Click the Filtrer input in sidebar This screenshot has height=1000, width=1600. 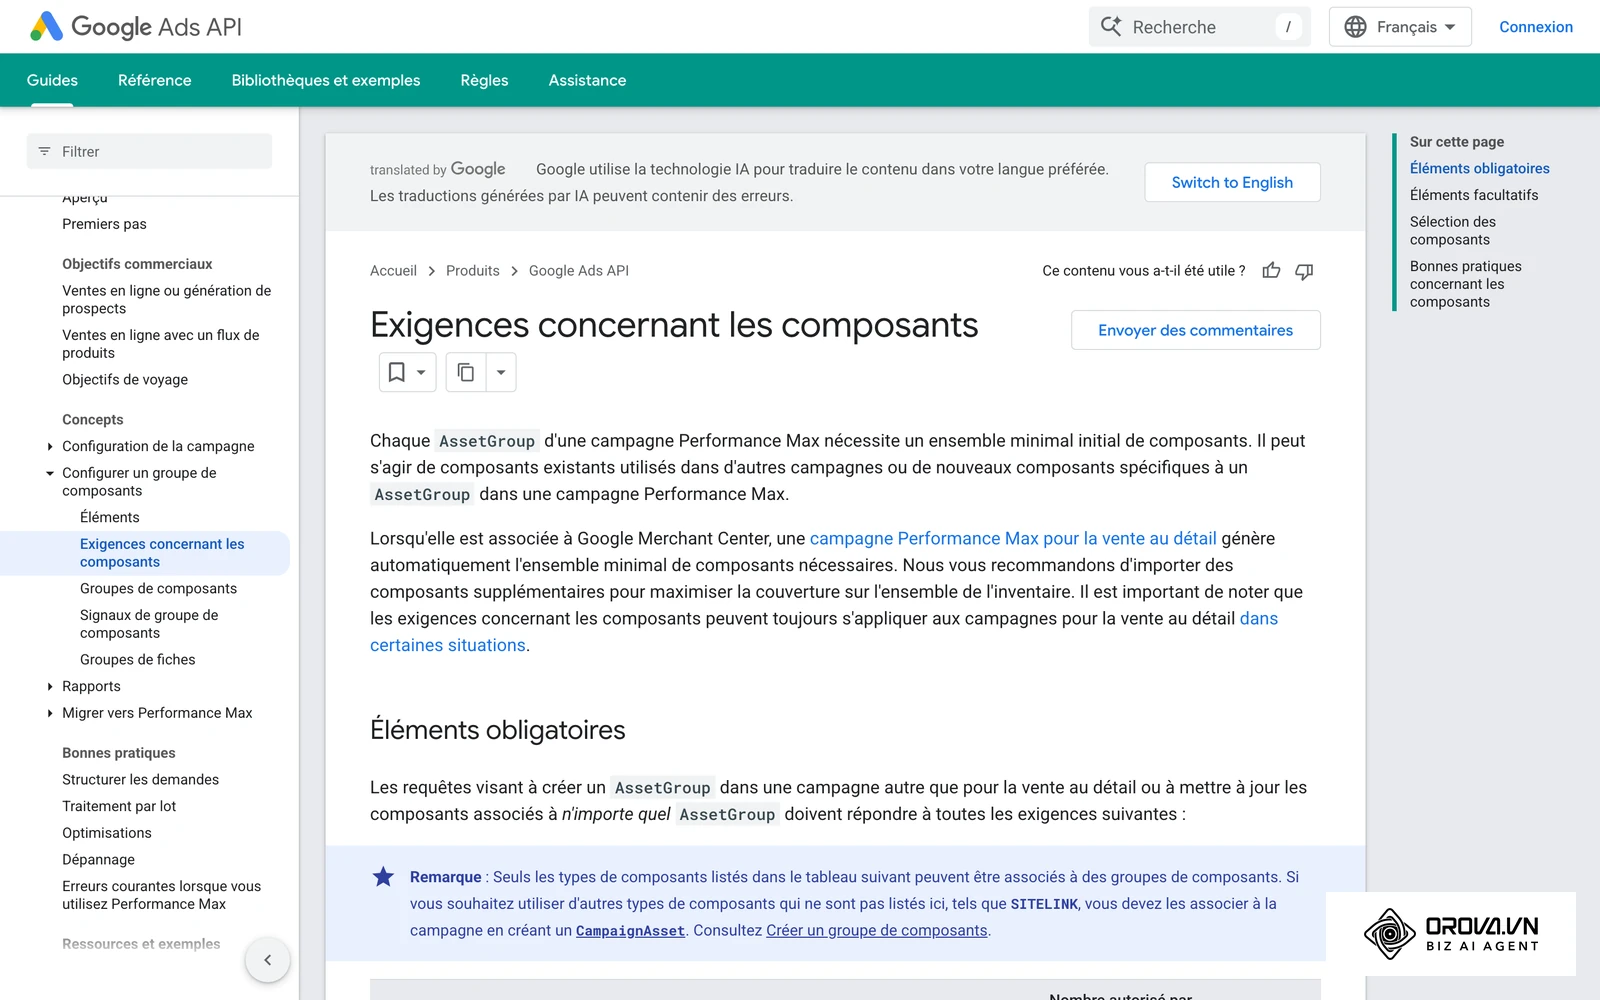[149, 152]
